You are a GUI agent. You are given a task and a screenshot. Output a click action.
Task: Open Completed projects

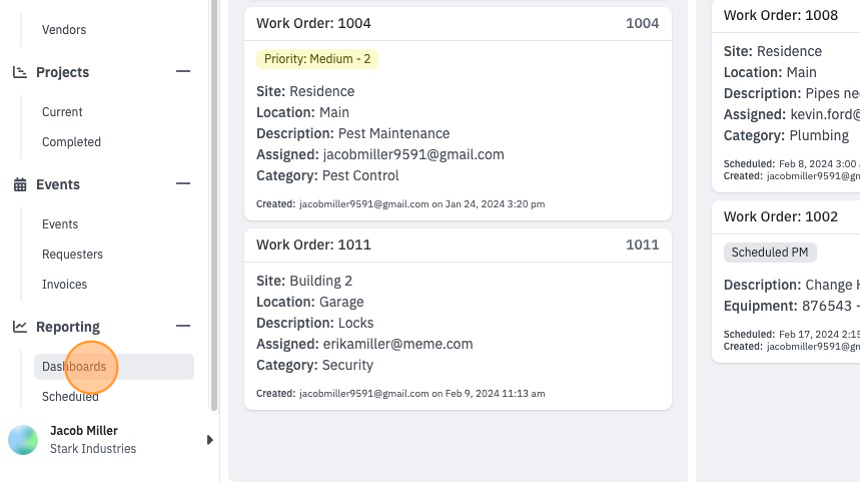(x=71, y=142)
